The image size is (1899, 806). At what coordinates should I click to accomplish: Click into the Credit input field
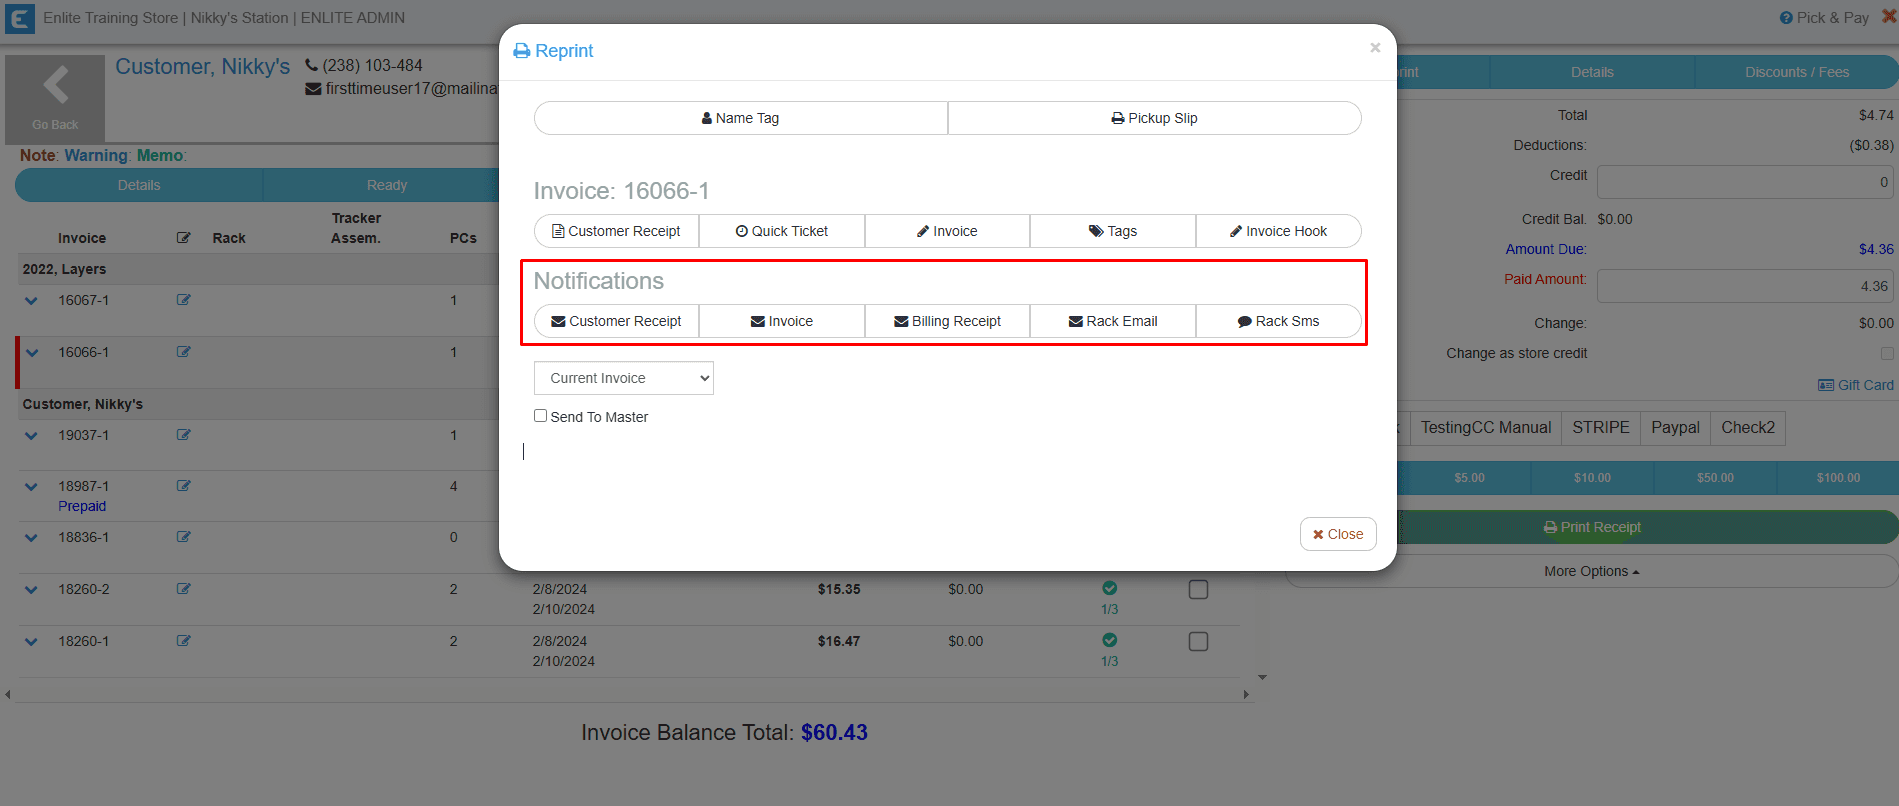tap(1746, 182)
